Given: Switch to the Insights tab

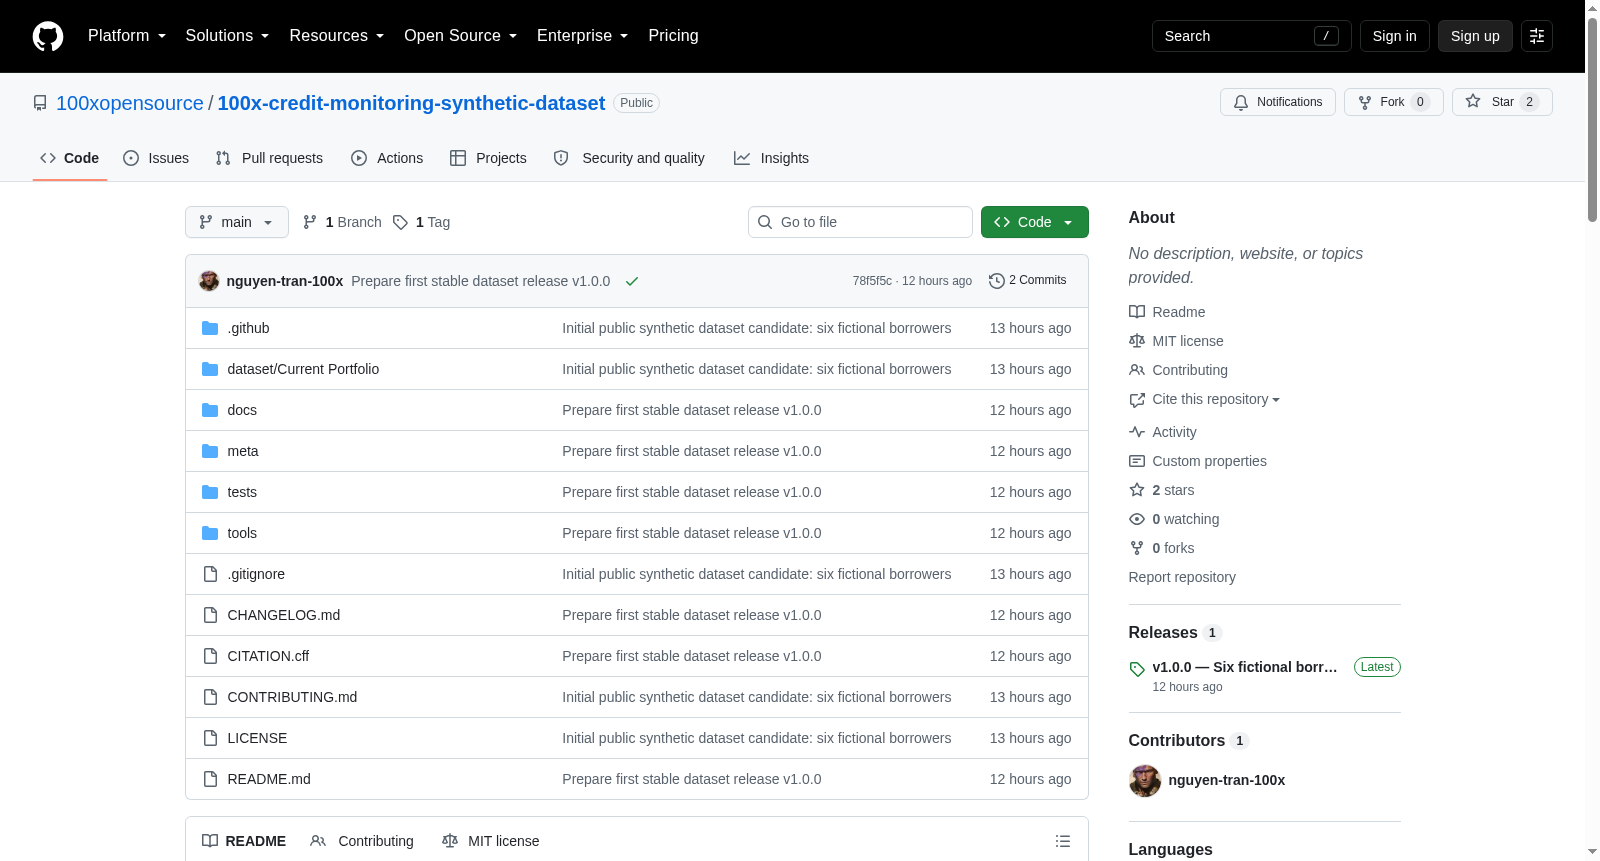Looking at the screenshot, I should tap(771, 158).
